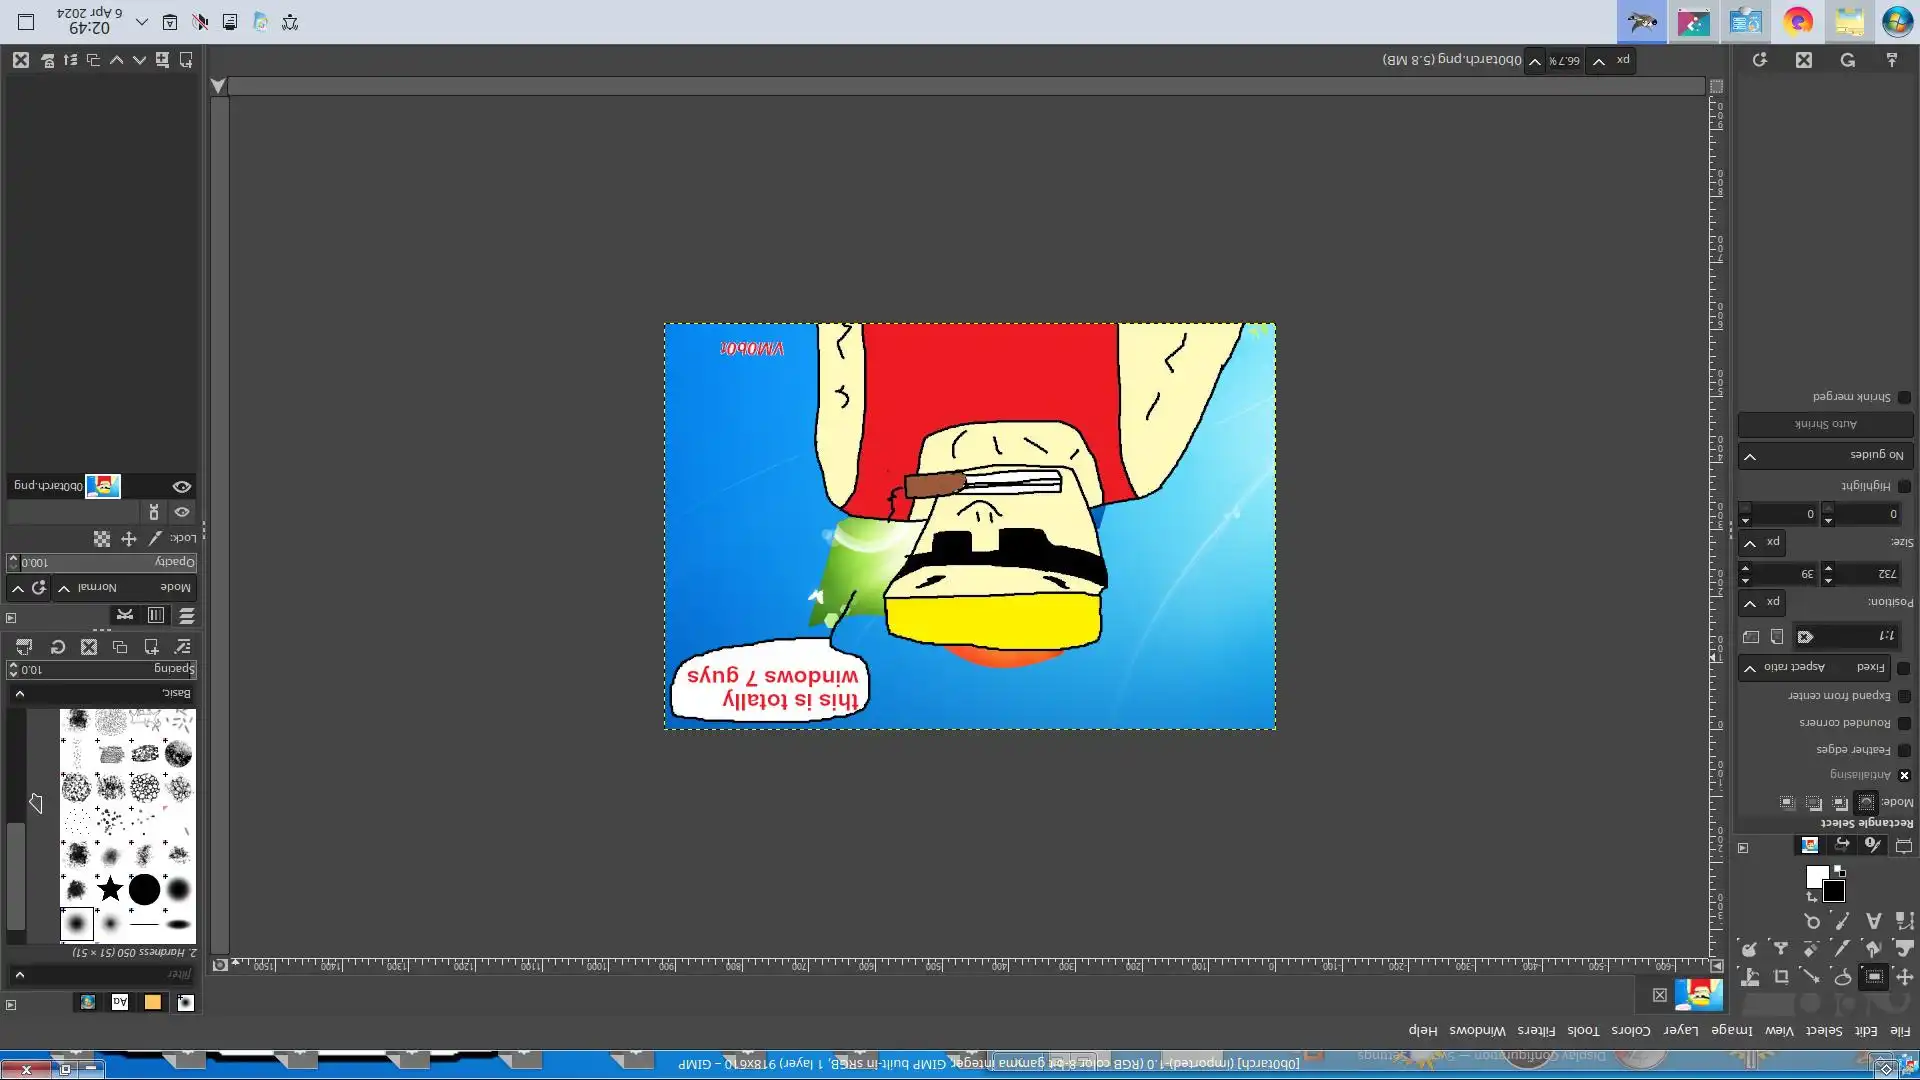Enable the Rounded corners checkbox
The height and width of the screenshot is (1080, 1920).
click(1904, 723)
